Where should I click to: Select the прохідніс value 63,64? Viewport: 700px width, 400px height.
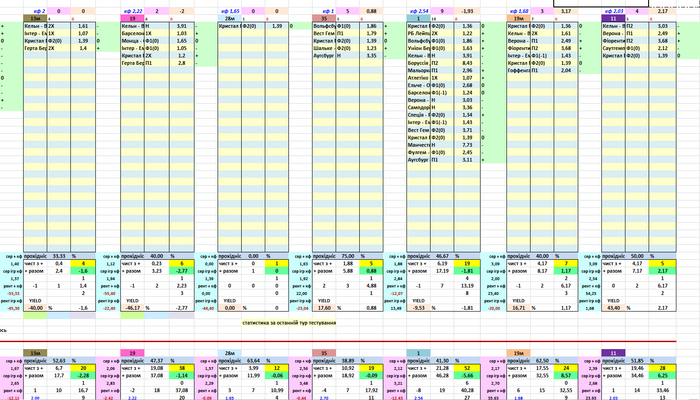253,361
